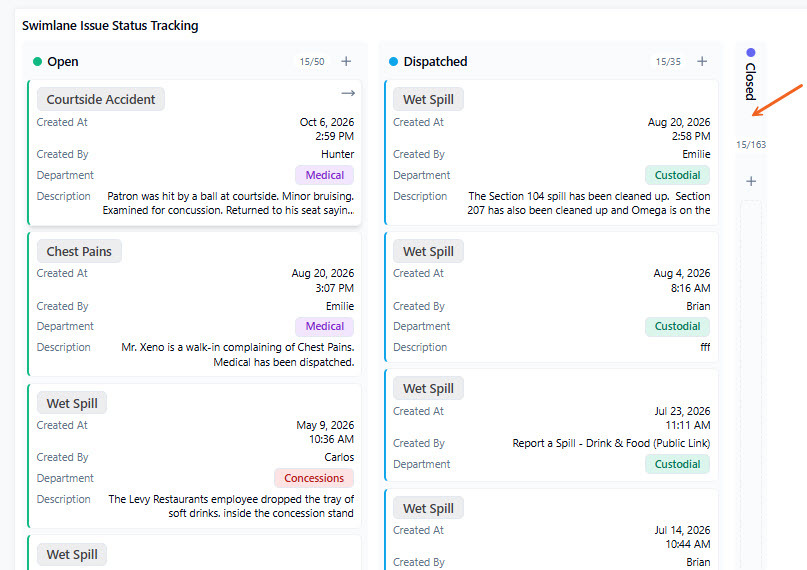
Task: Select Medical tag on Chest Pains card
Action: (x=324, y=326)
